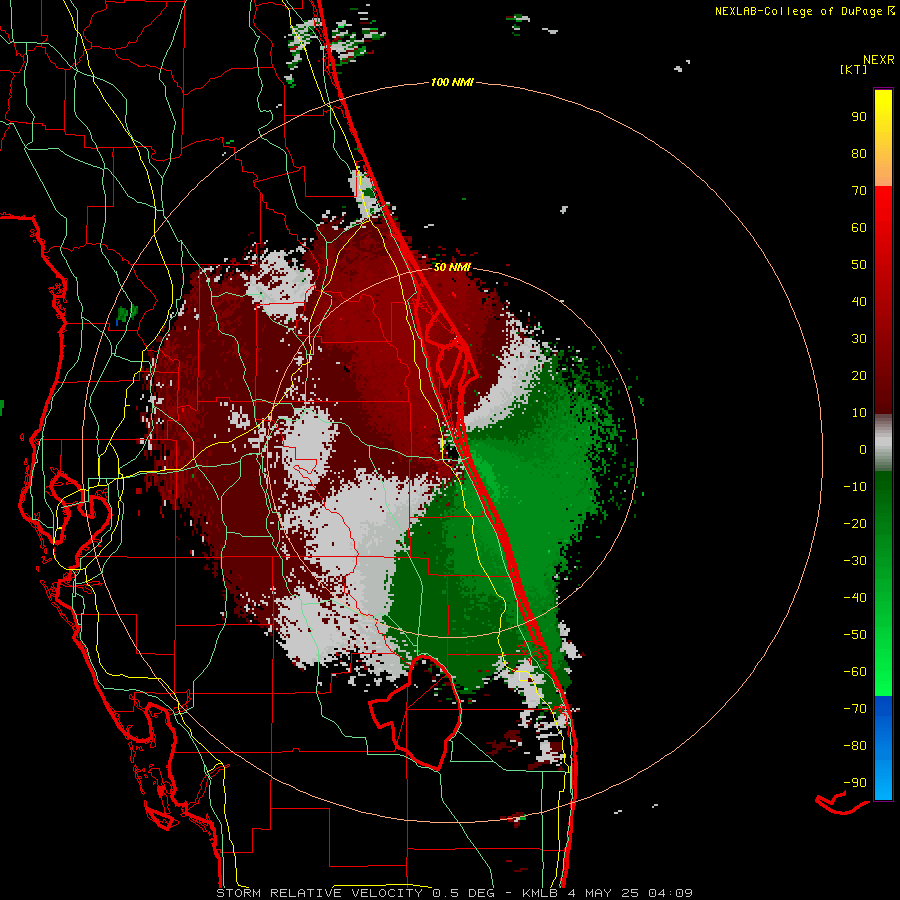
Task: Click the -60 value on the velocity scale
Action: click(x=855, y=672)
